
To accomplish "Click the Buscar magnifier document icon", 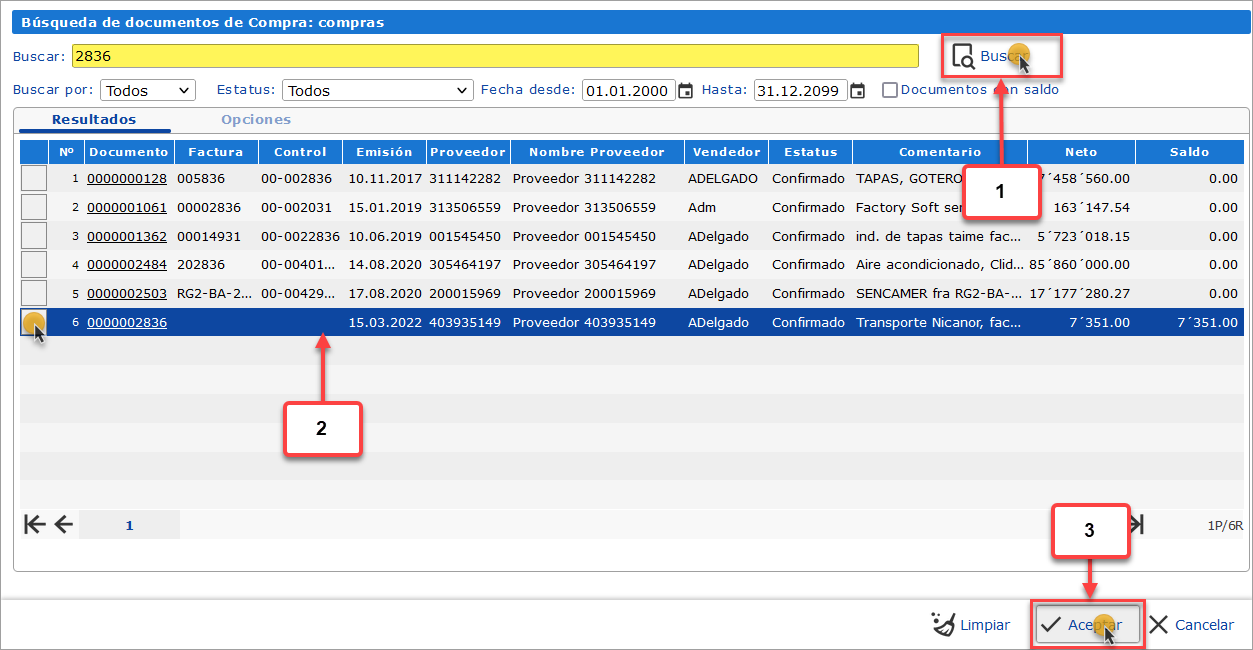I will pyautogui.click(x=963, y=56).
